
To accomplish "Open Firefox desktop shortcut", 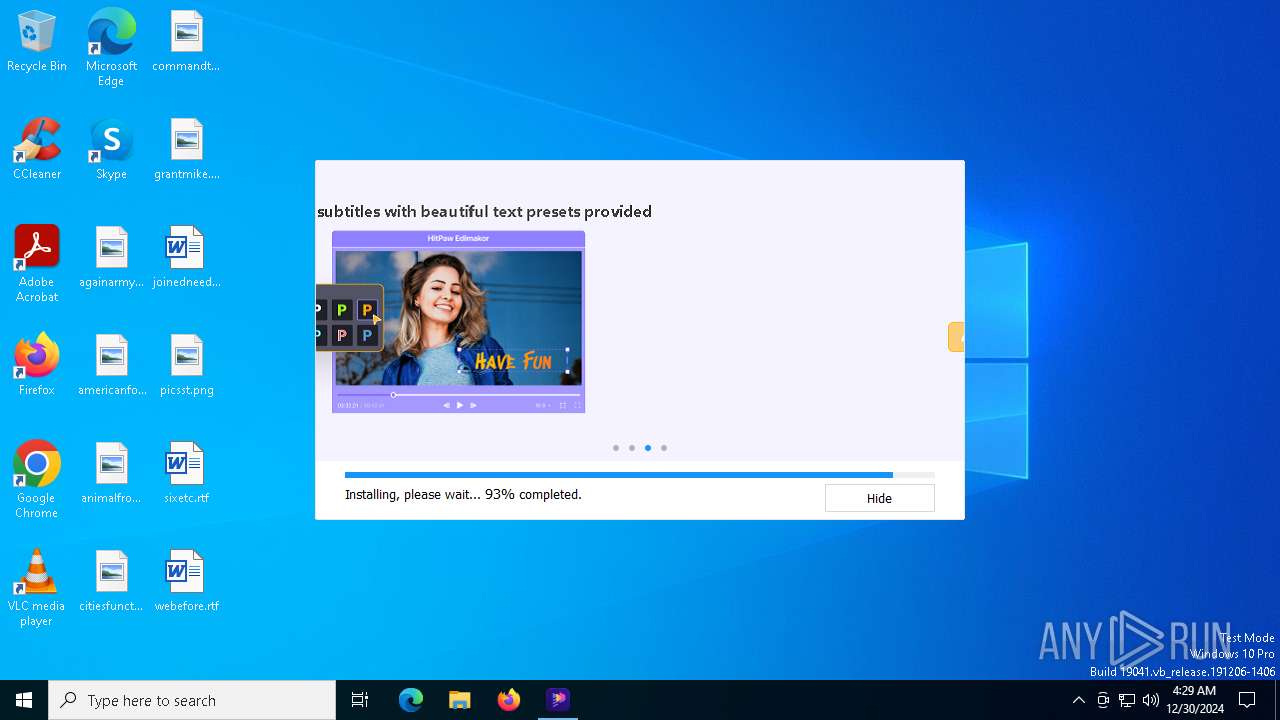I will (x=37, y=366).
